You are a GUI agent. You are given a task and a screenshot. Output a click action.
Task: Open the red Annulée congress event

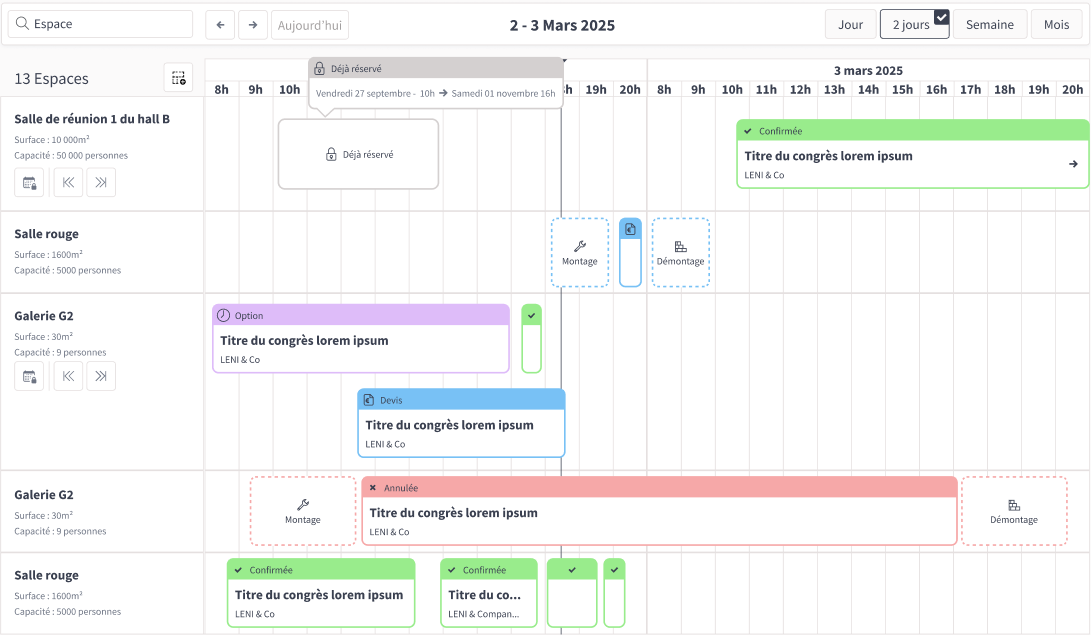click(x=659, y=512)
